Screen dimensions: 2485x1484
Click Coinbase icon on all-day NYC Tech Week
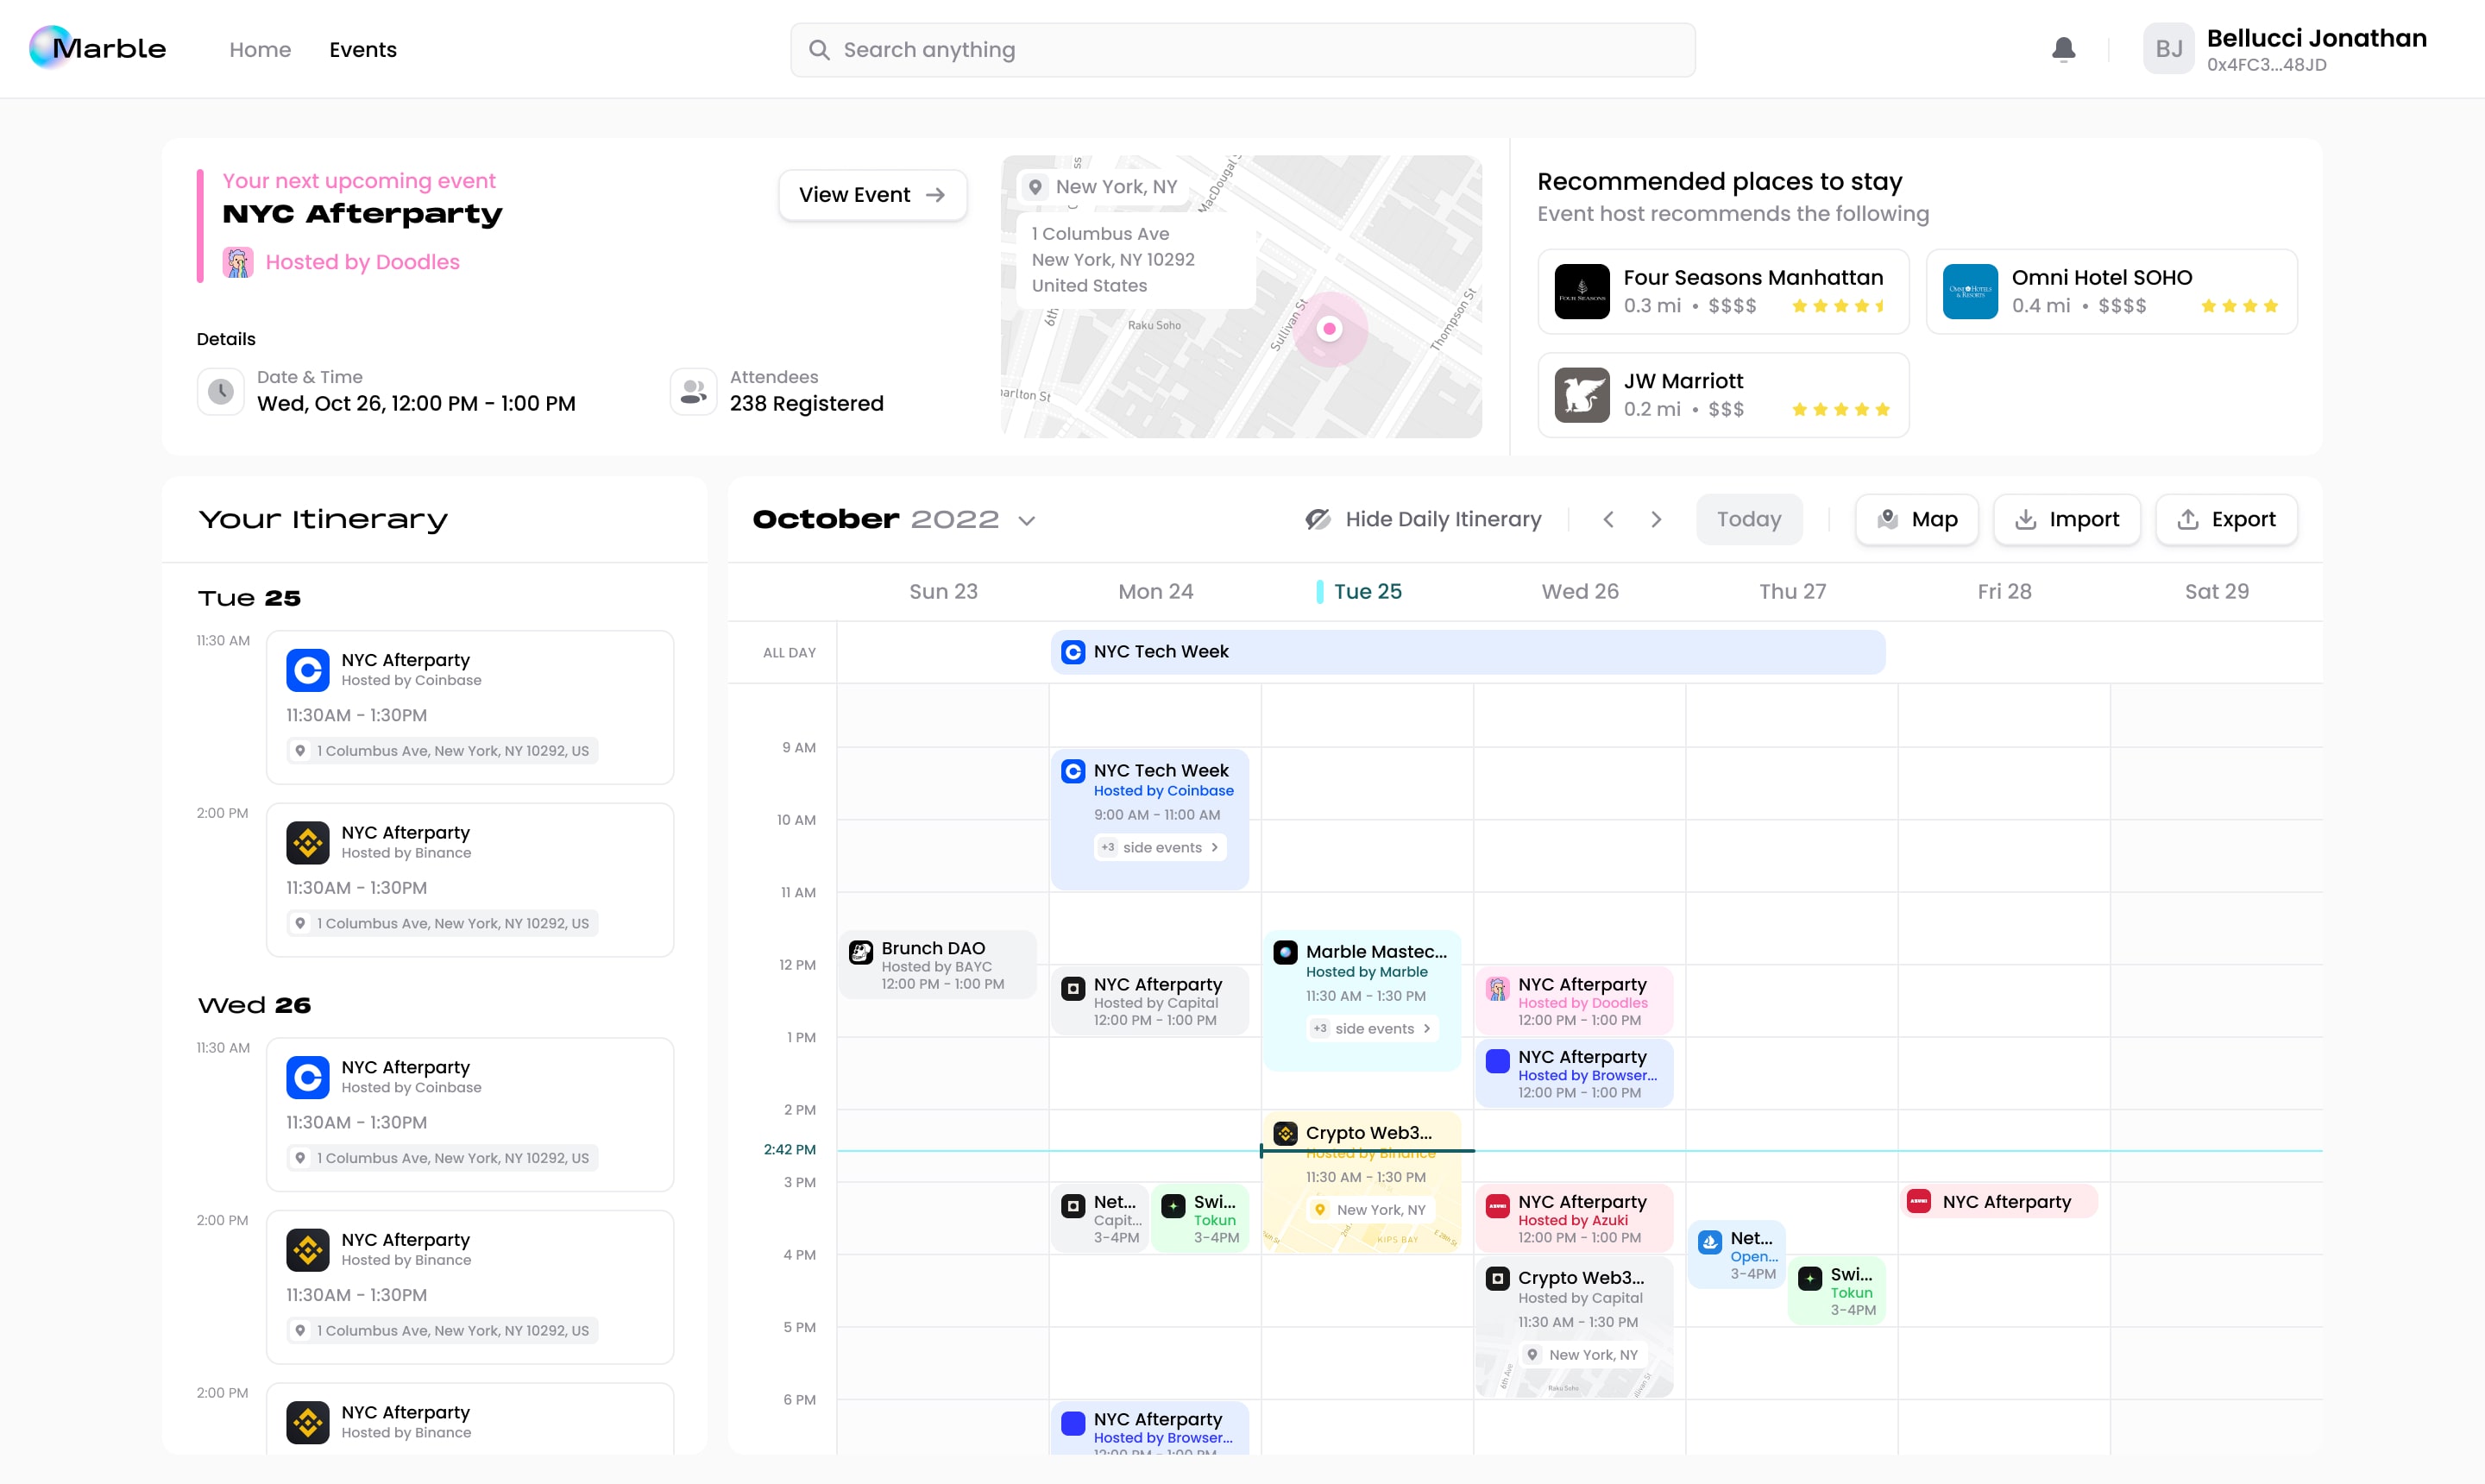click(x=1073, y=652)
